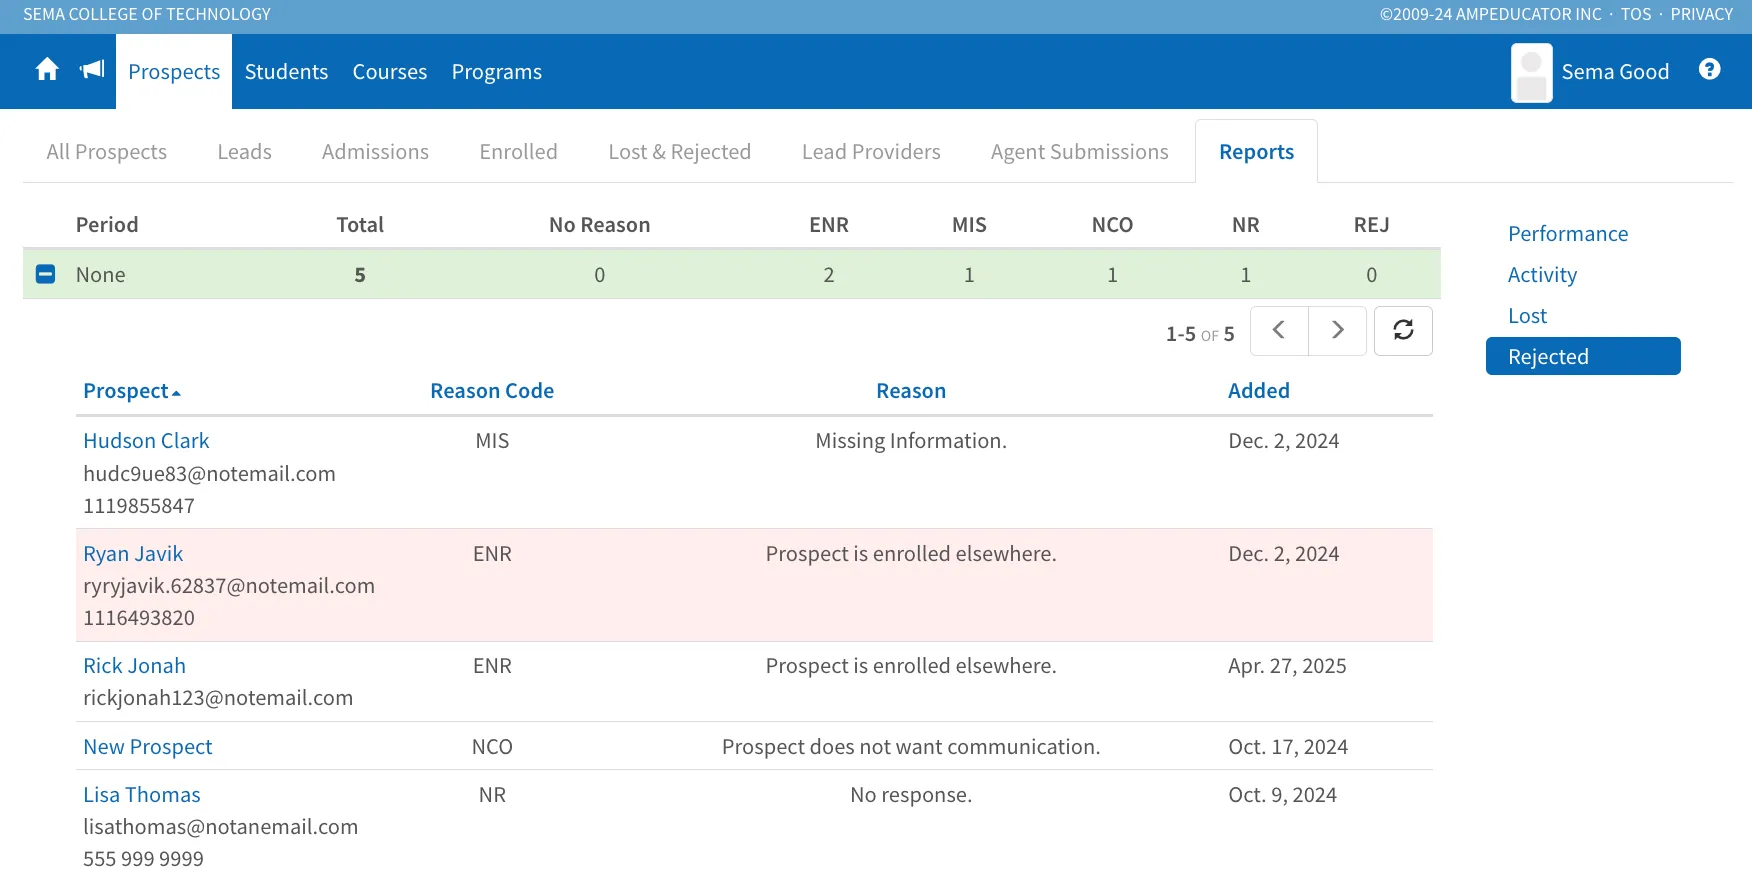
Task: Sort by Prospect column header
Action: 132,391
